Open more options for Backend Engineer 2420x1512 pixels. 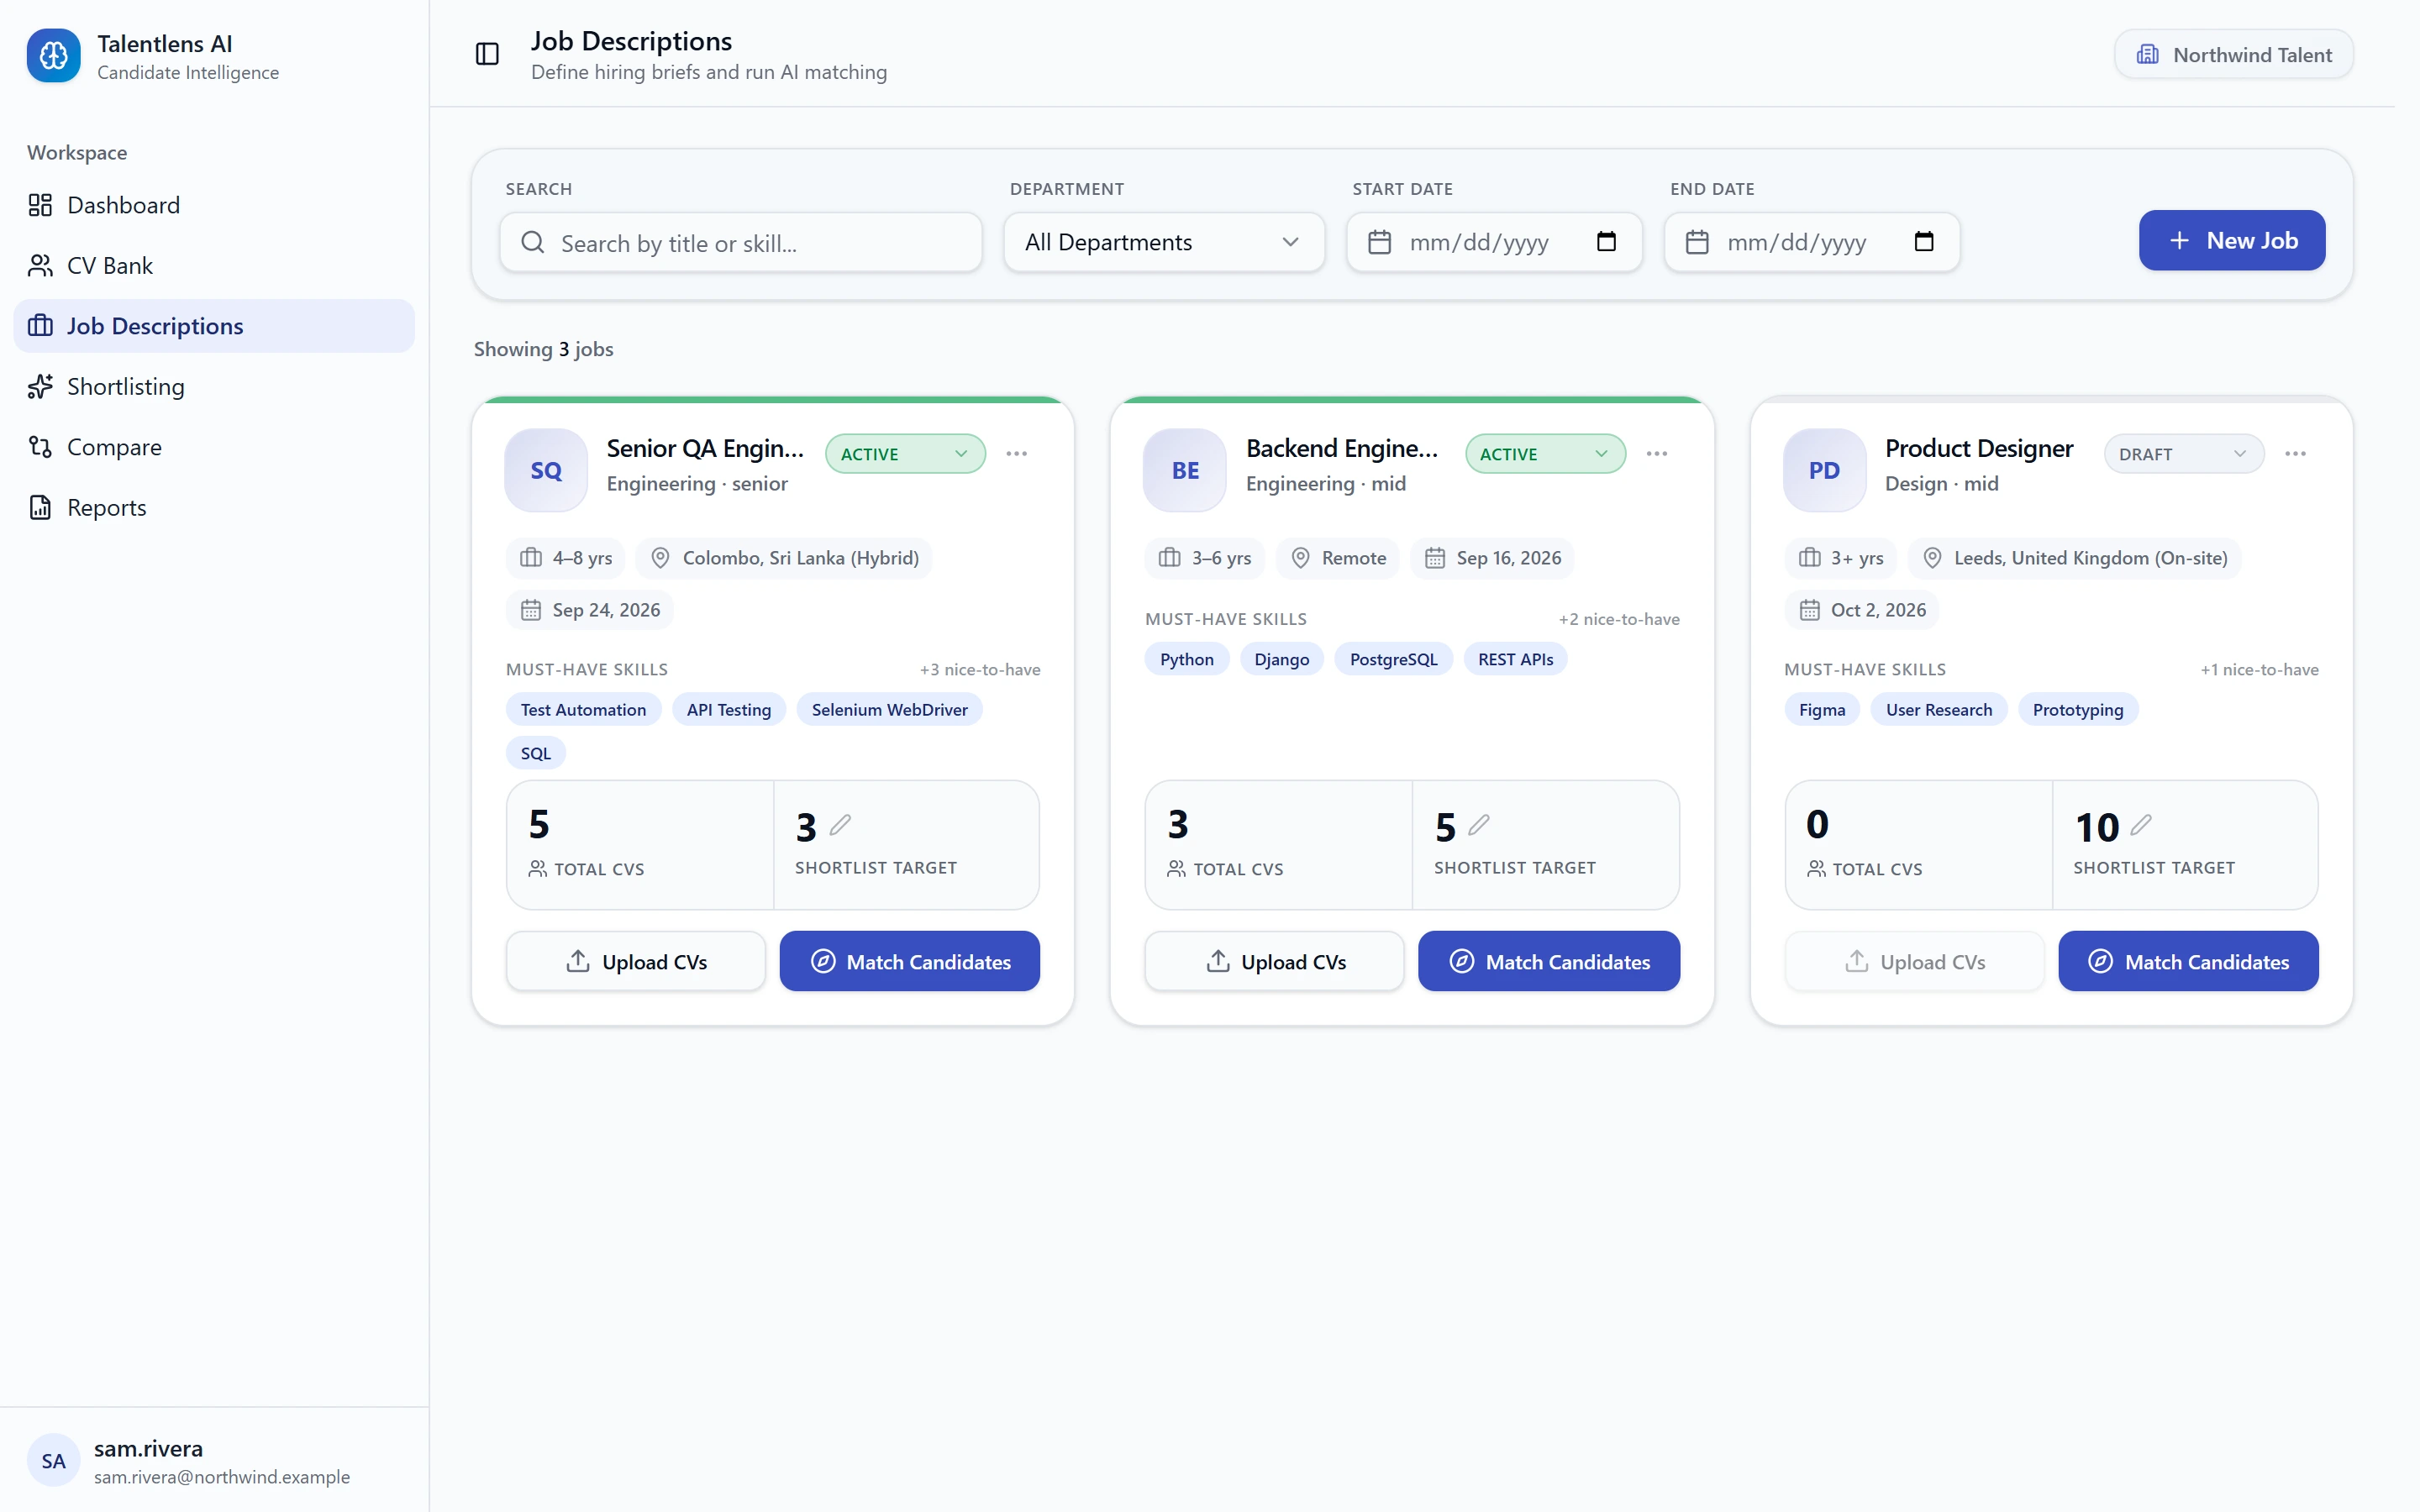(1657, 454)
